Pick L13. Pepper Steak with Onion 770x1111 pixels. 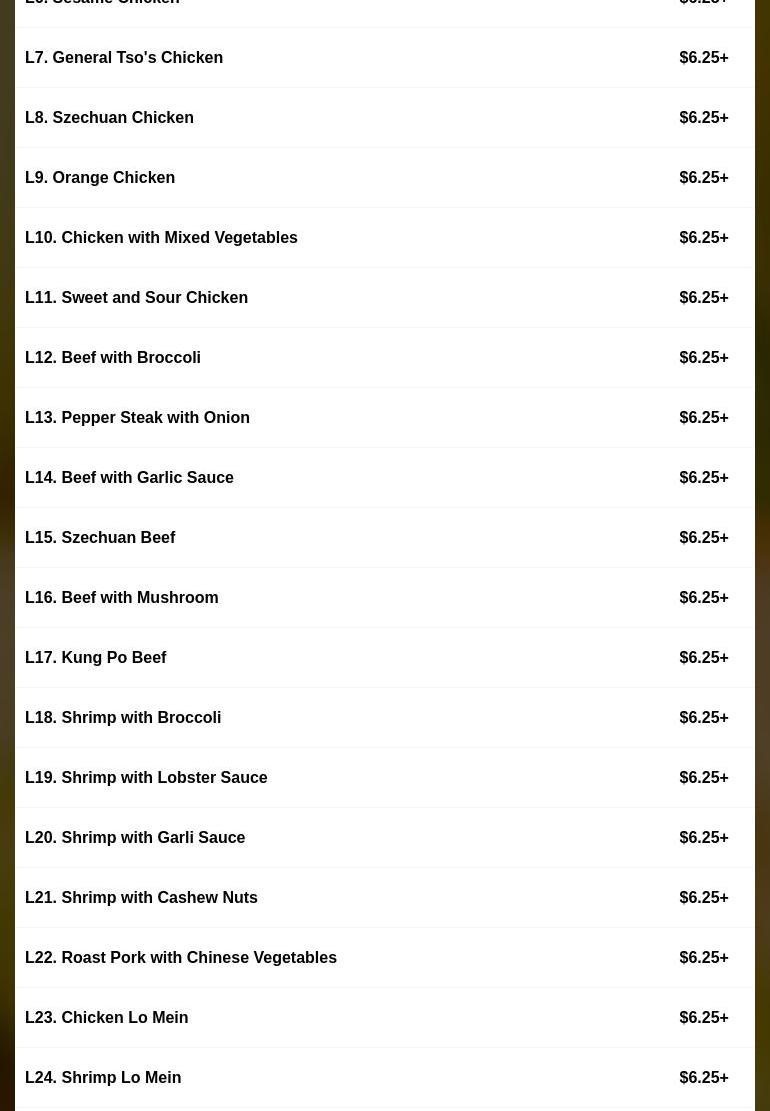137,418
